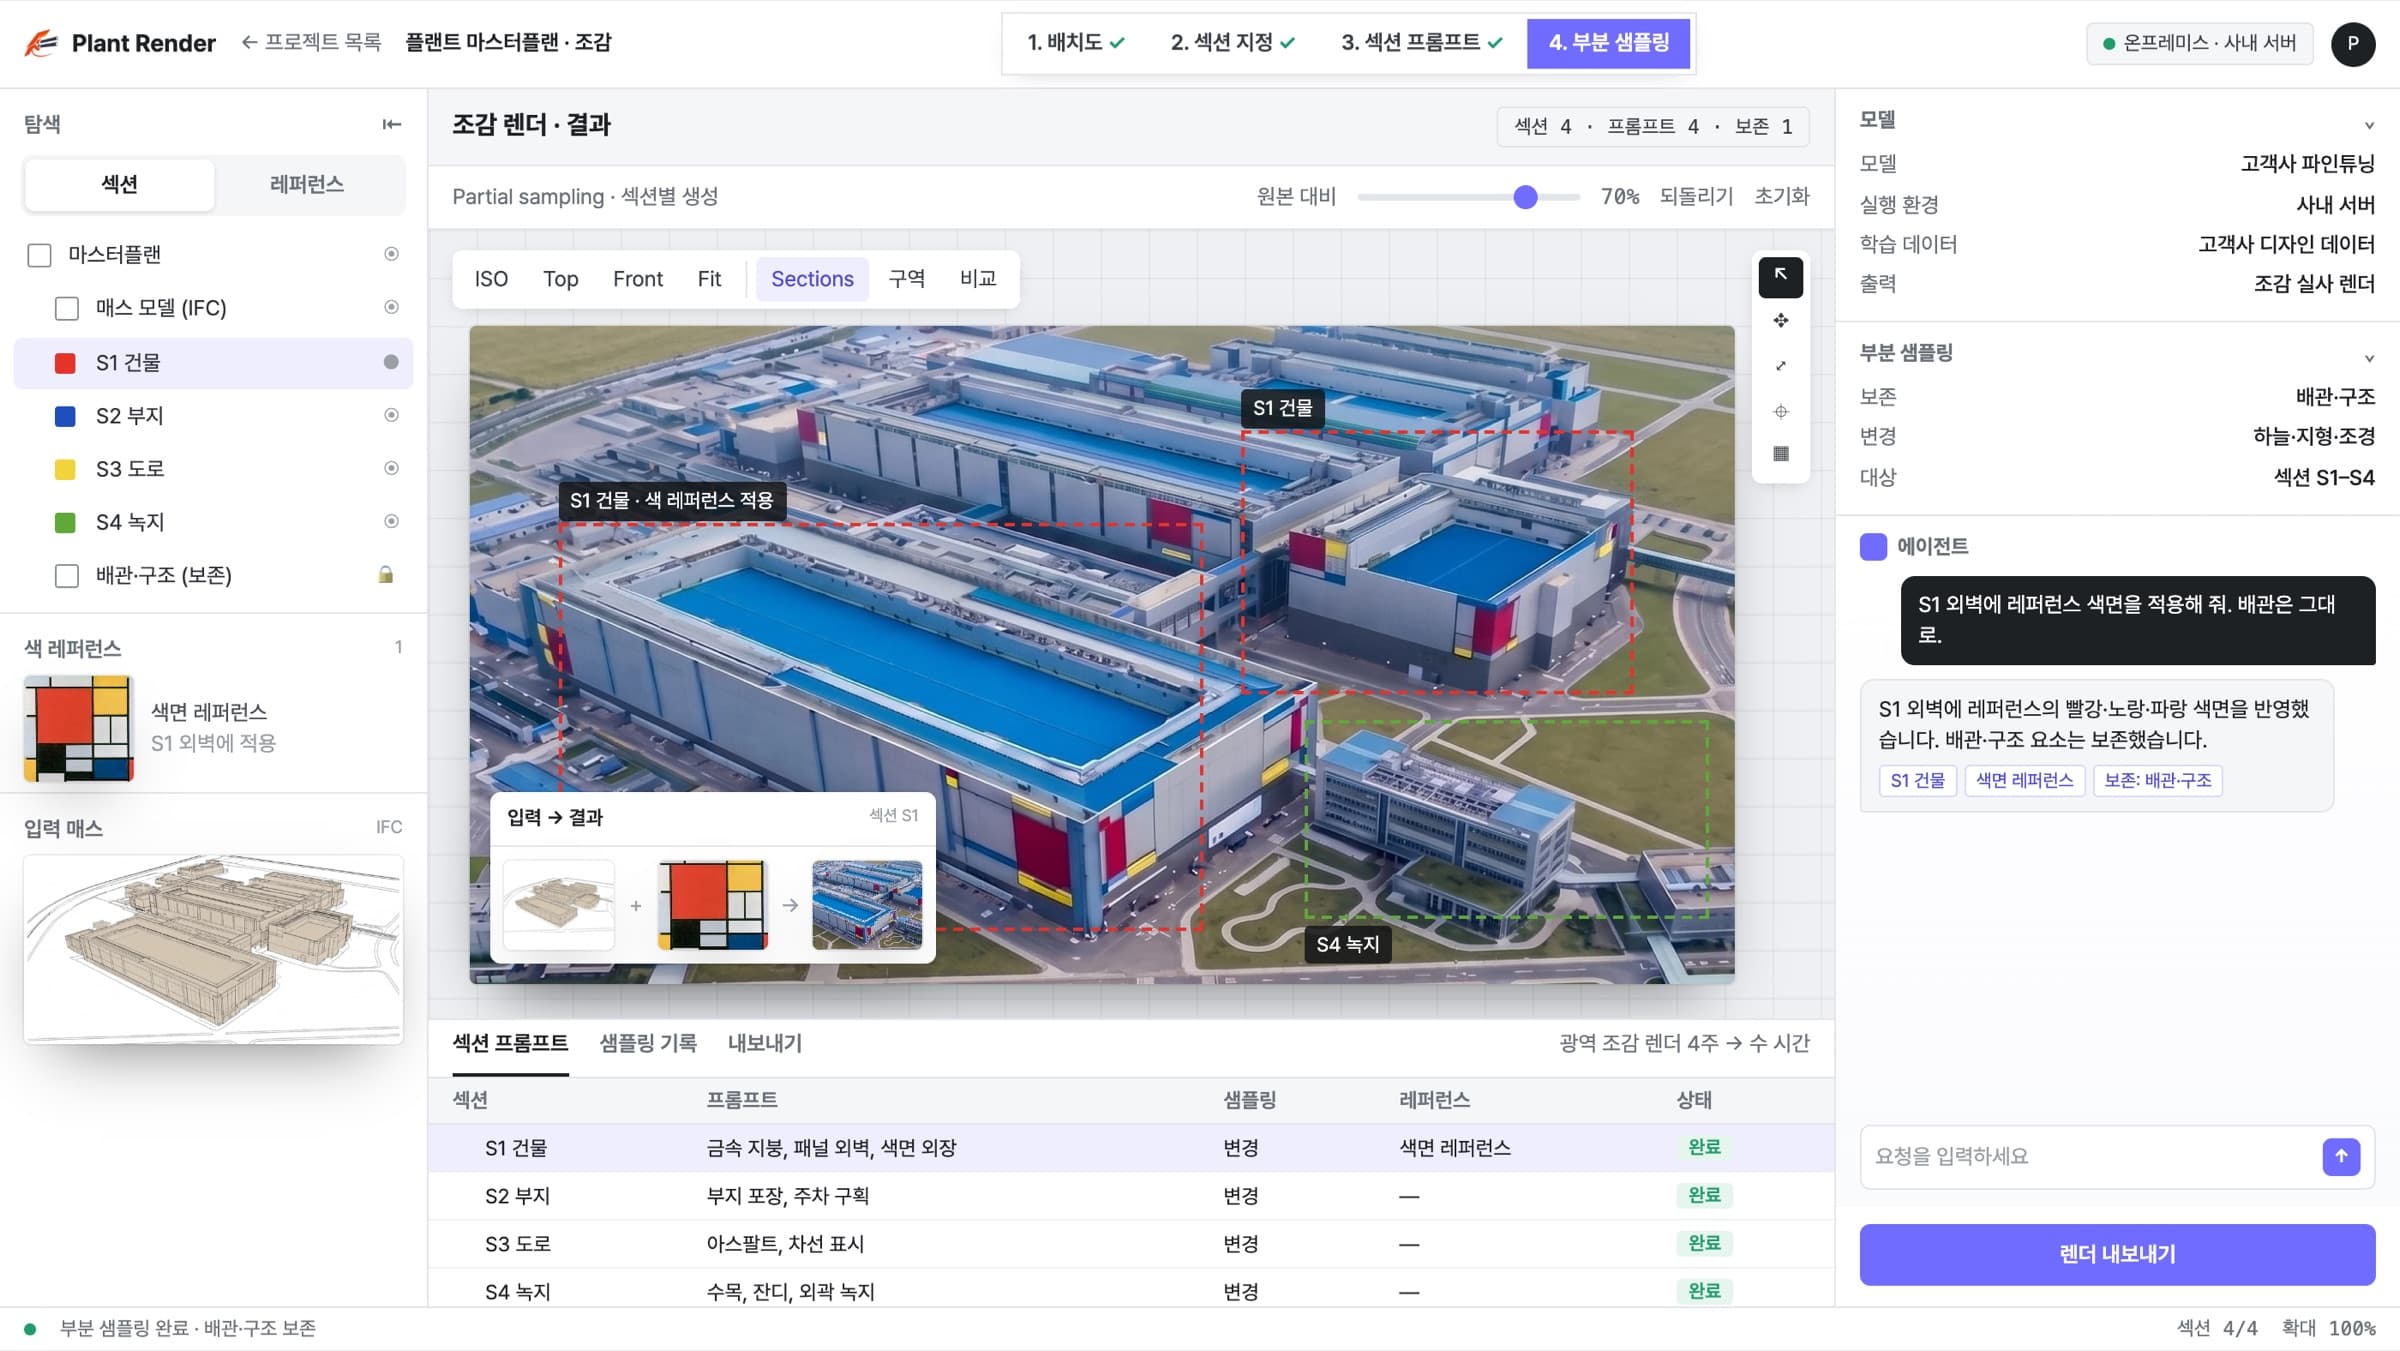Toggle visibility of S2 부지 section
2400x1351 pixels.
[x=391, y=415]
